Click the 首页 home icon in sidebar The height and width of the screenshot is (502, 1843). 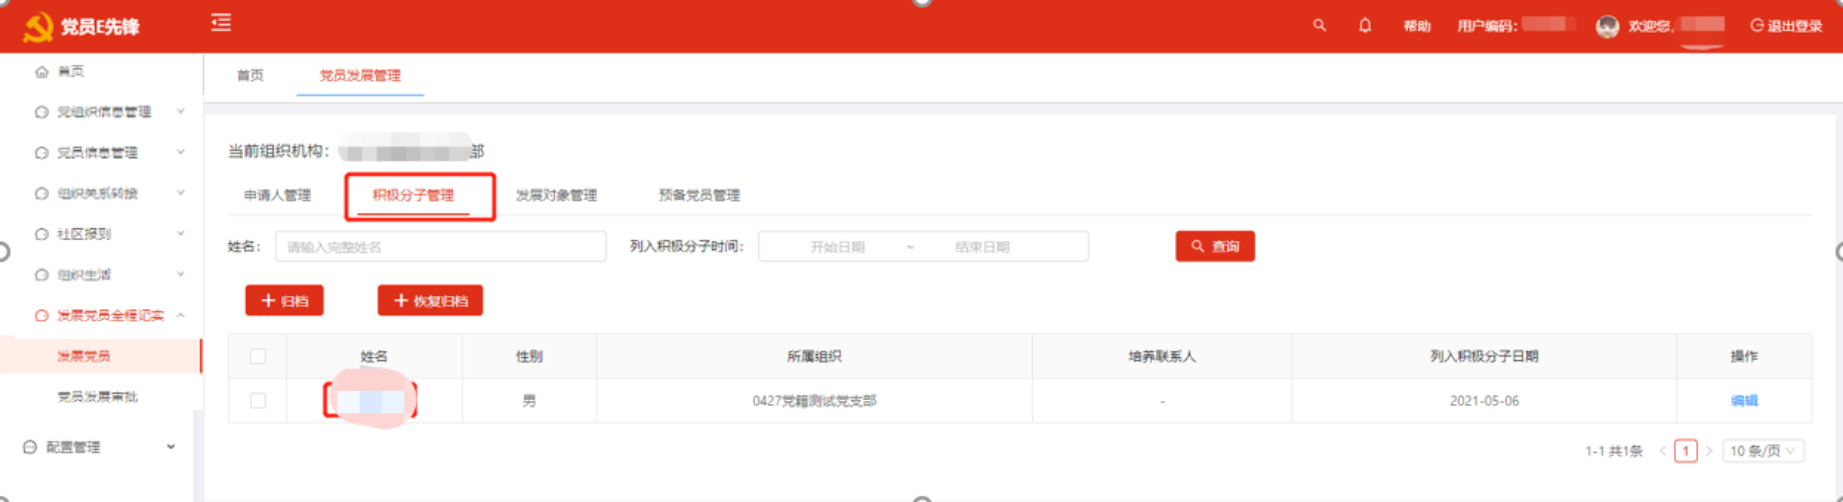point(41,72)
